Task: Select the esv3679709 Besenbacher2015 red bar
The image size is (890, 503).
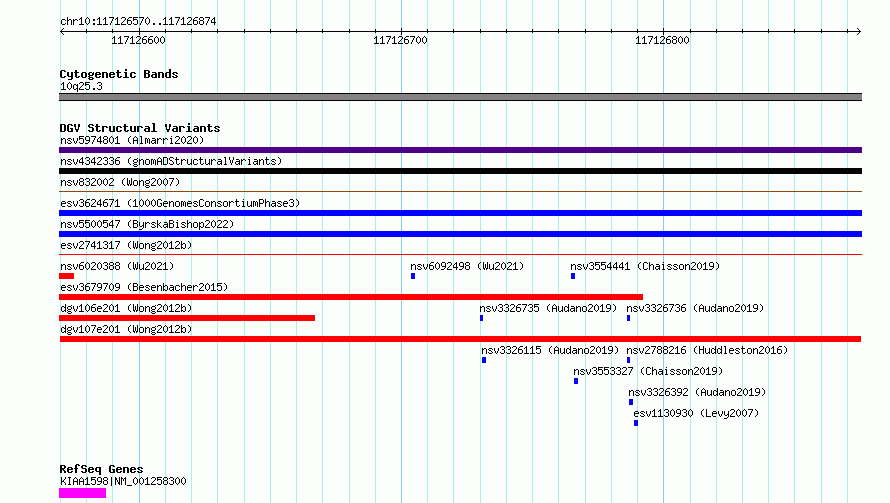Action: (x=351, y=297)
